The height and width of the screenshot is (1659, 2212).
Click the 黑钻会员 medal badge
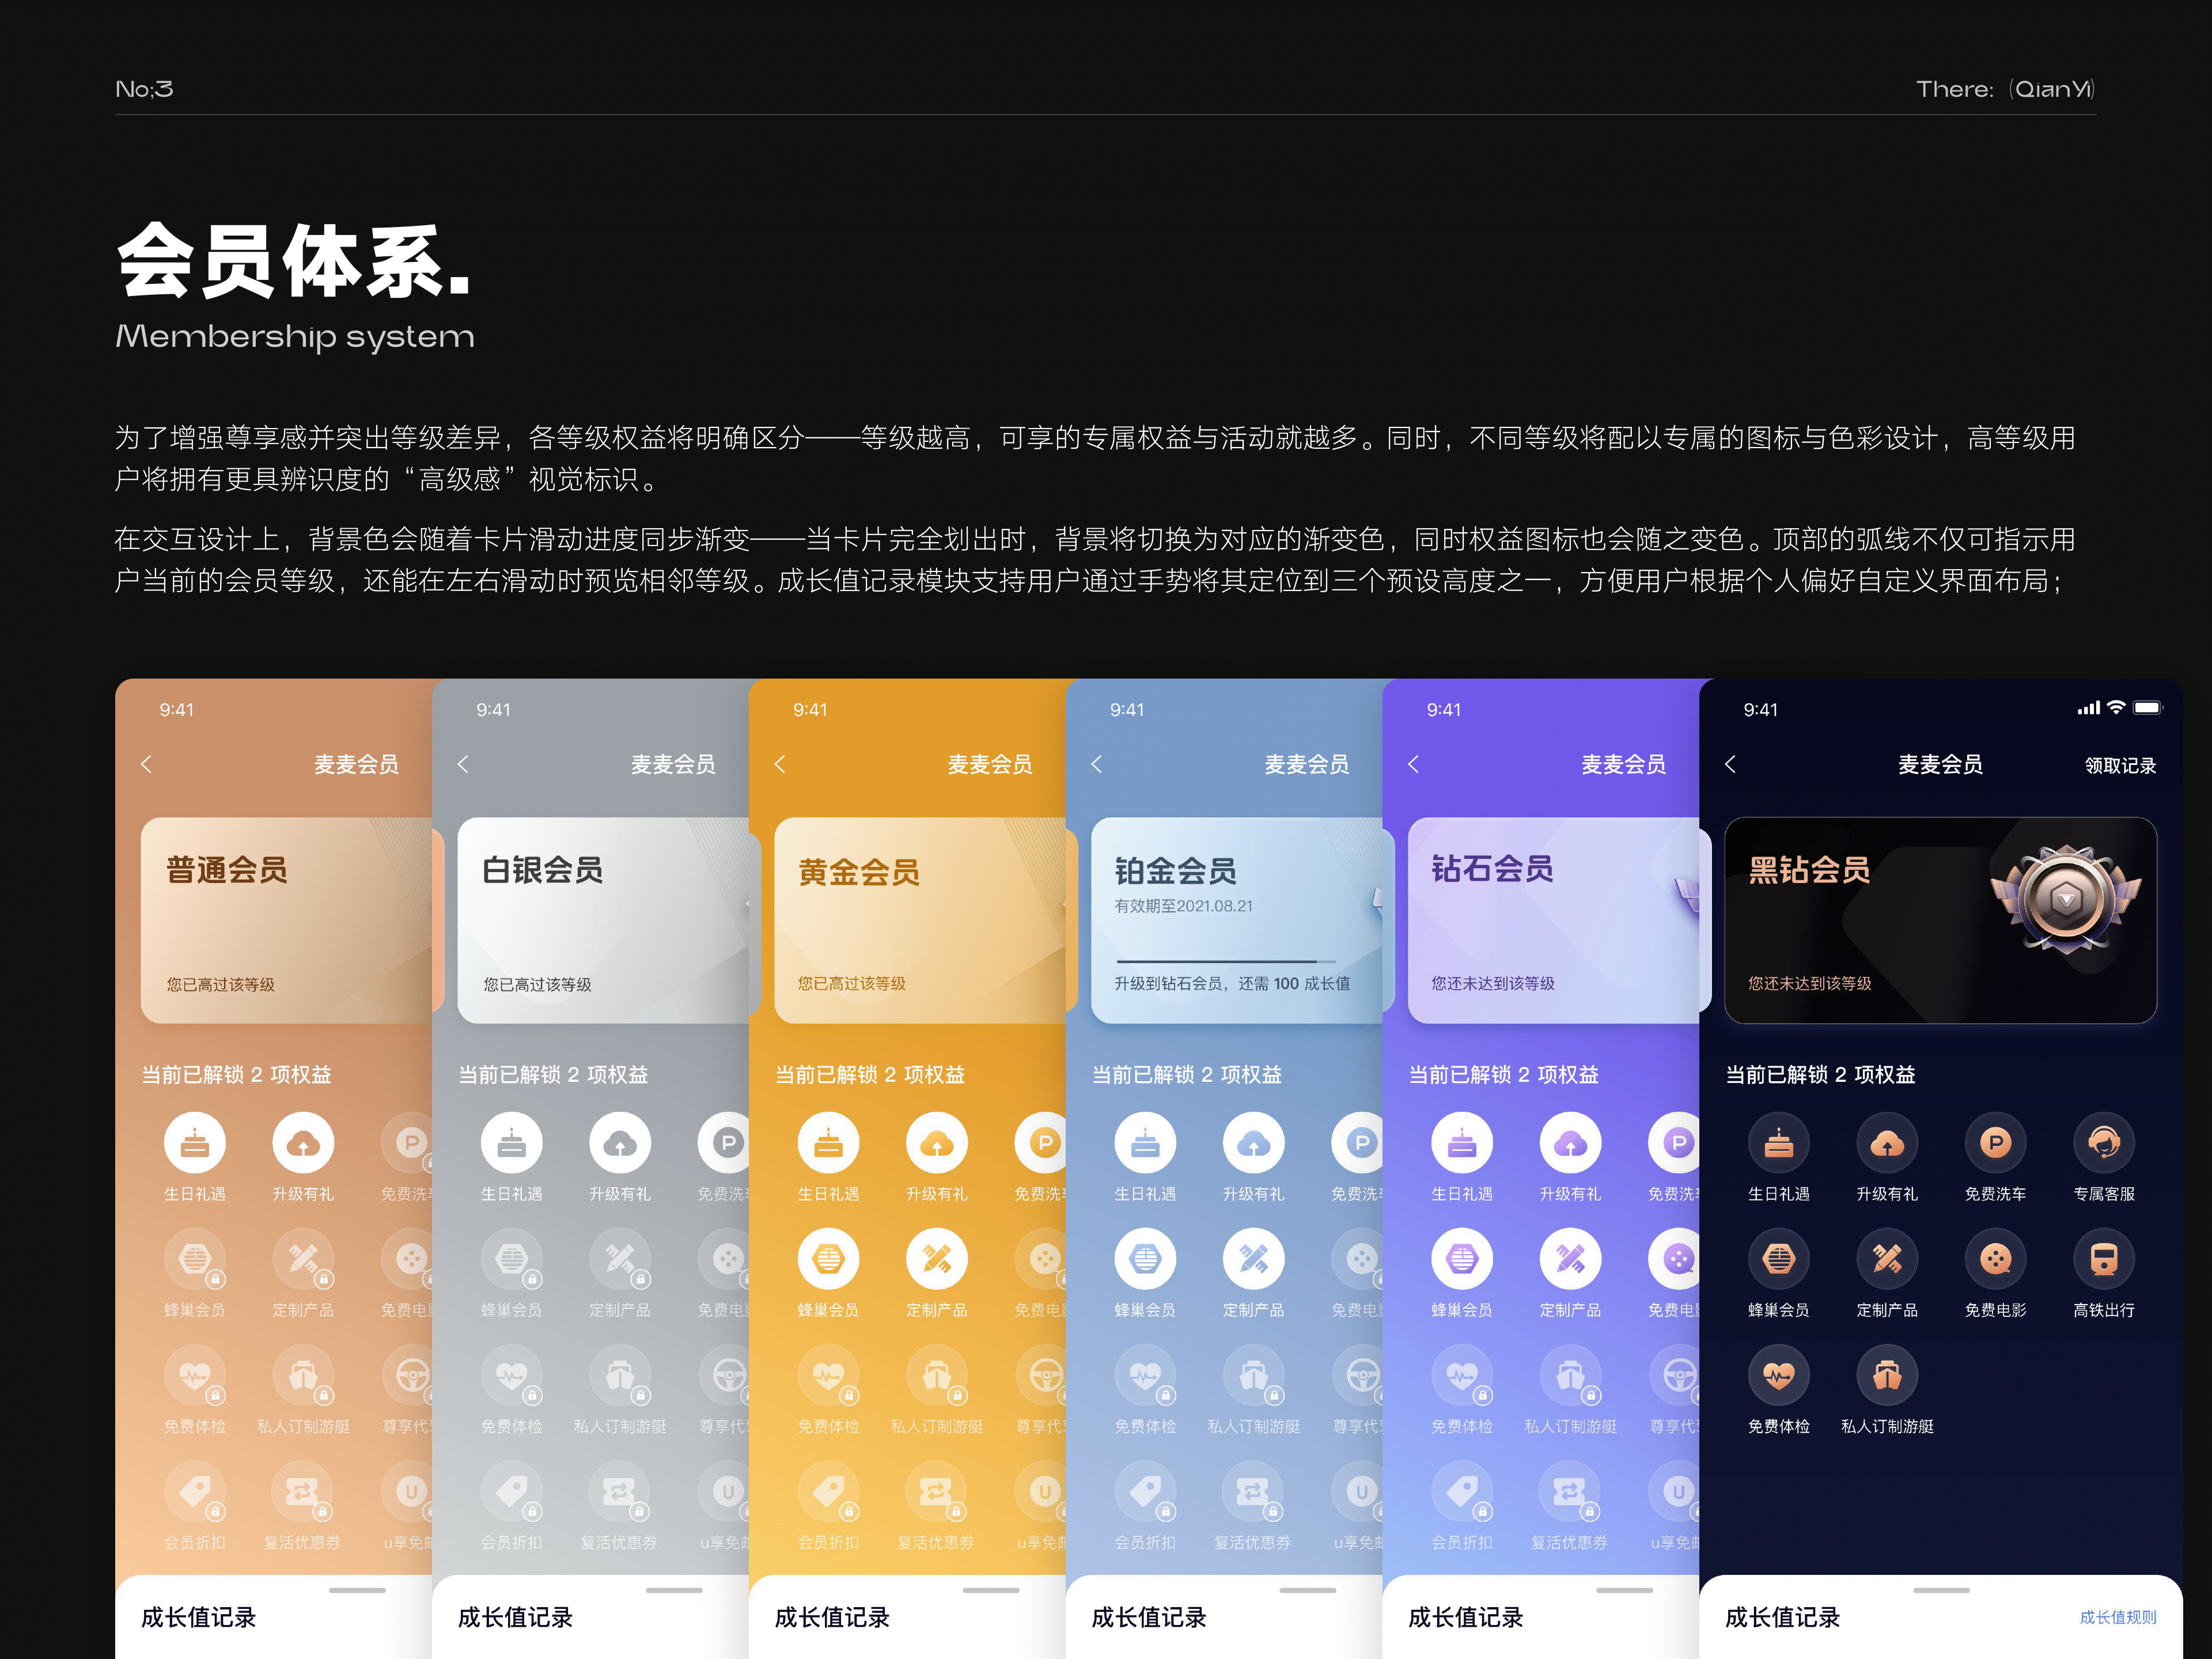tap(2066, 900)
